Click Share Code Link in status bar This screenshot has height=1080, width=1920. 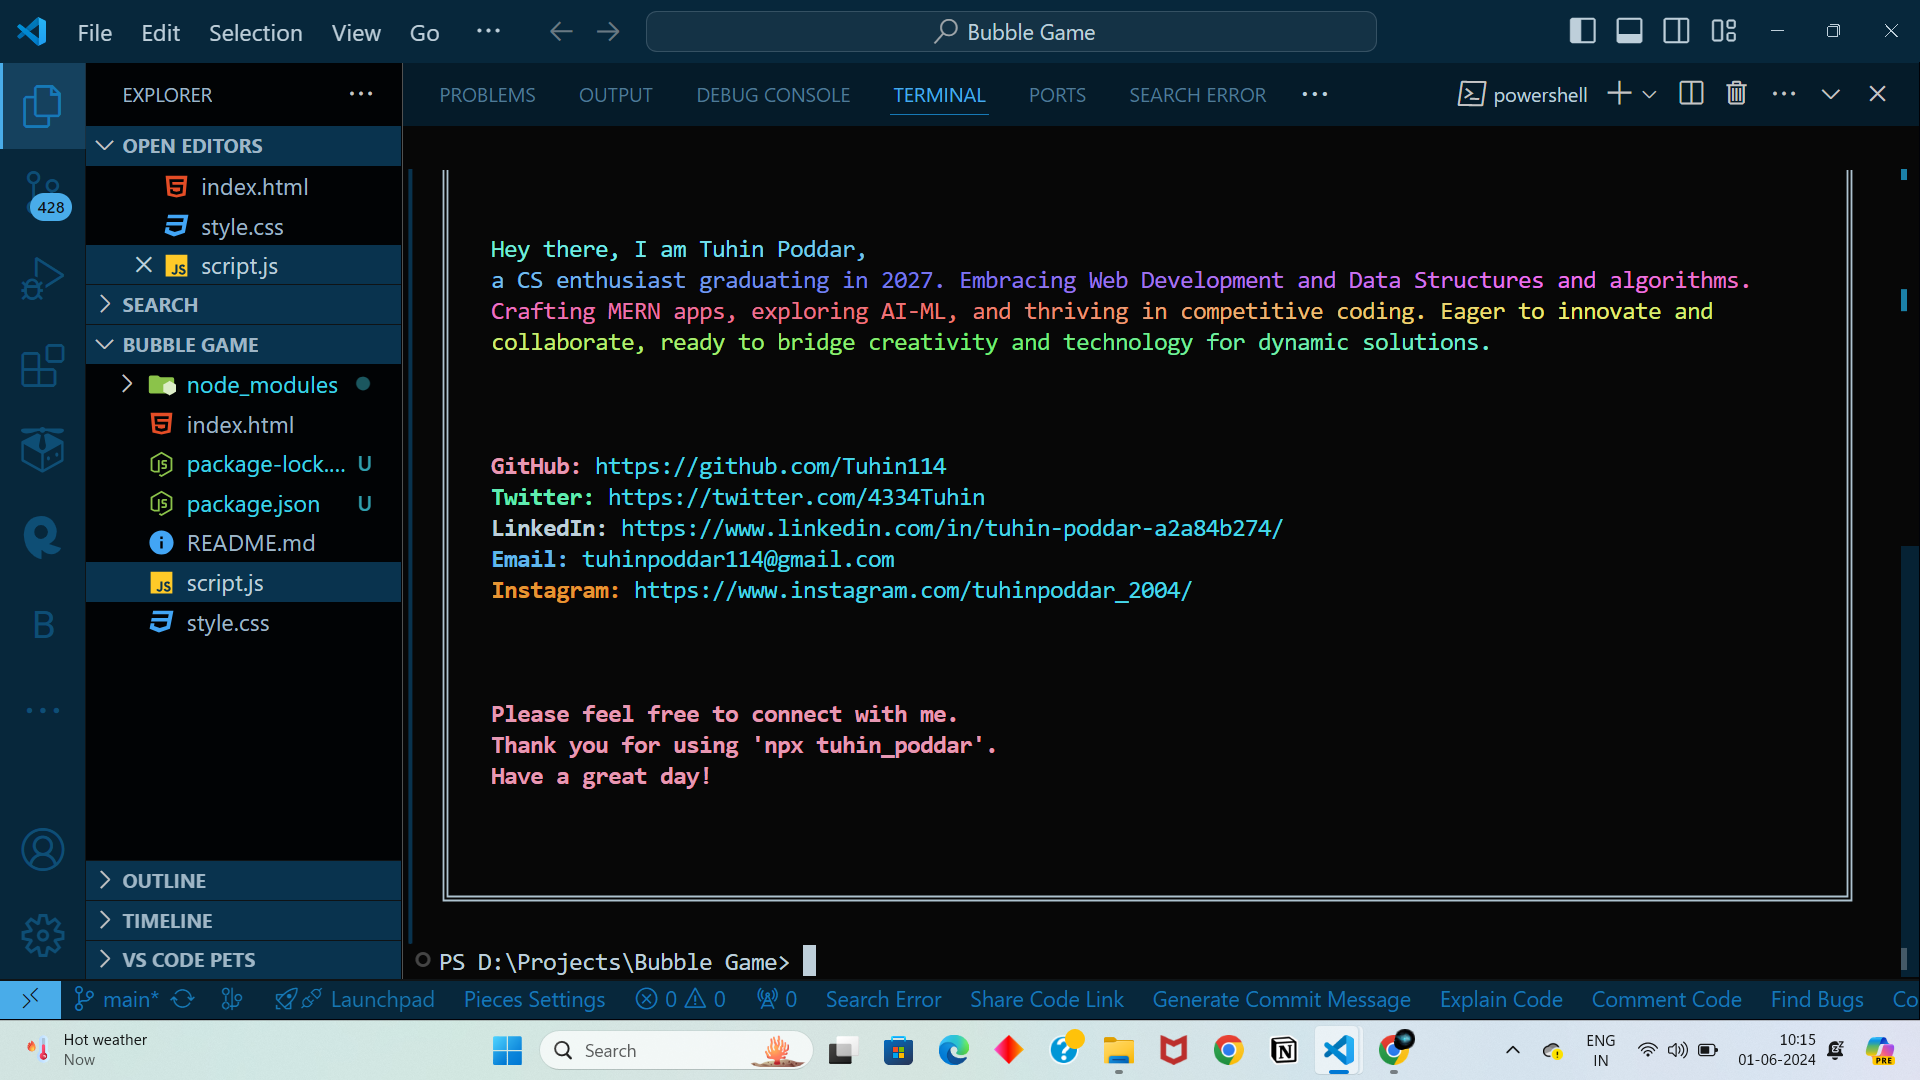coord(1047,999)
